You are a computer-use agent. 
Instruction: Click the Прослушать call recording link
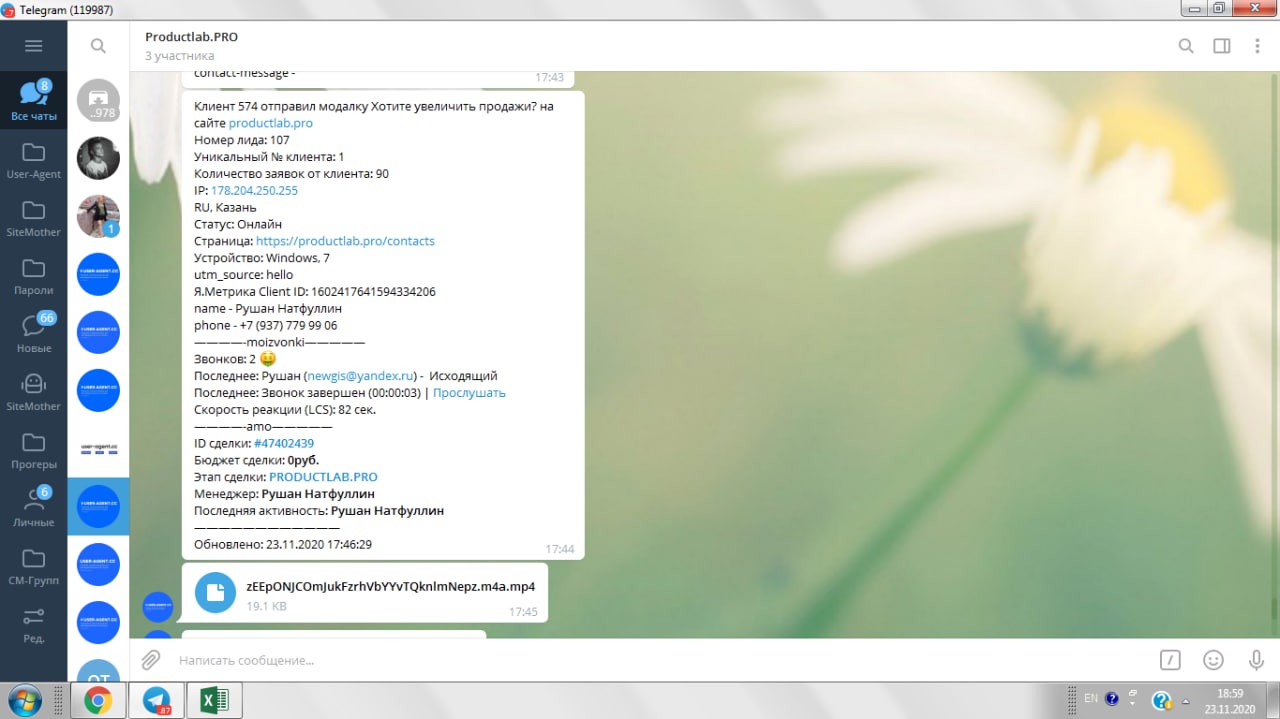point(469,393)
